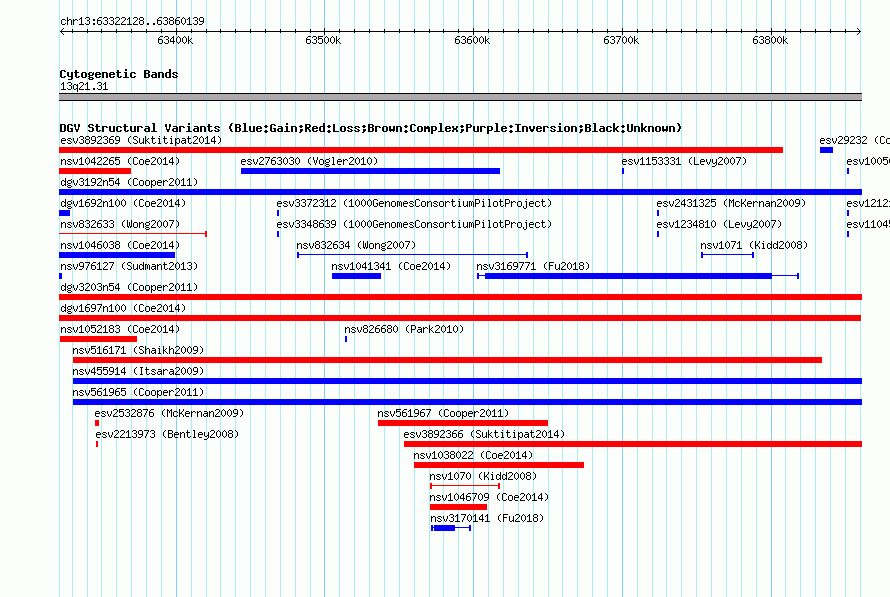Click the 63400k ruler position label
Screen dimensions: 890x597
(x=175, y=40)
